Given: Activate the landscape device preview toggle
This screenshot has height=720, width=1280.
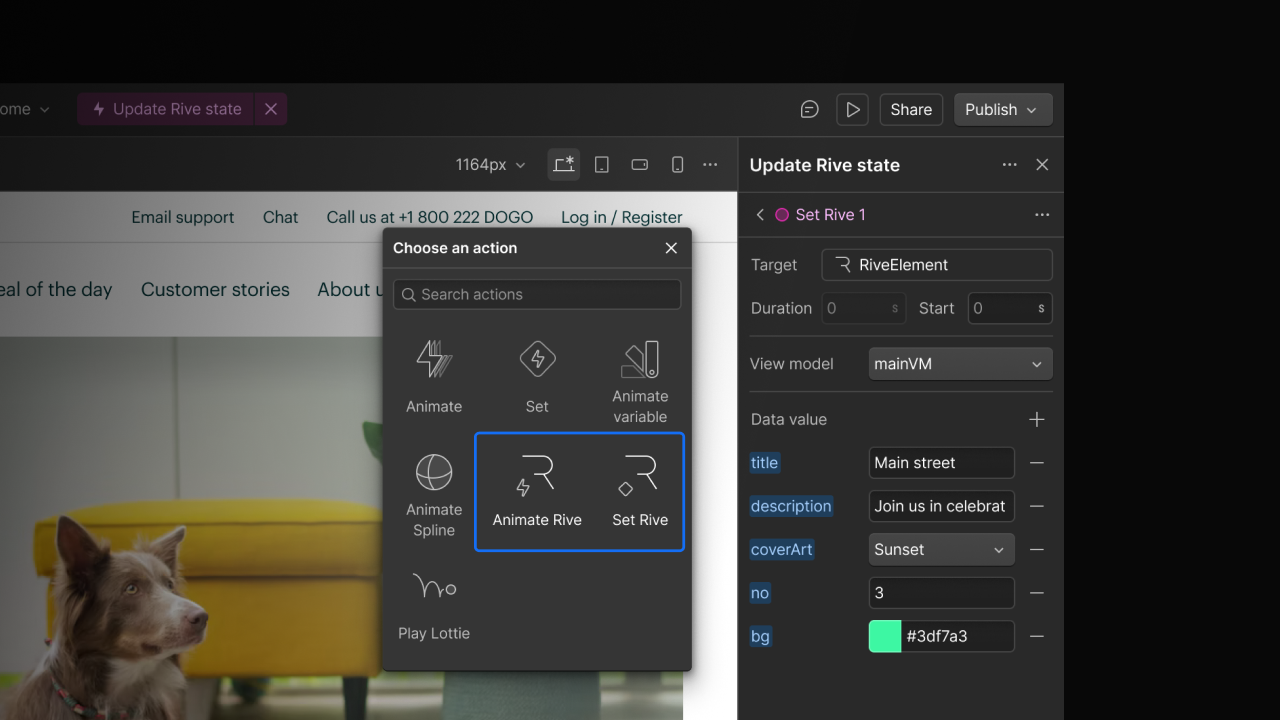Looking at the screenshot, I should tap(639, 164).
